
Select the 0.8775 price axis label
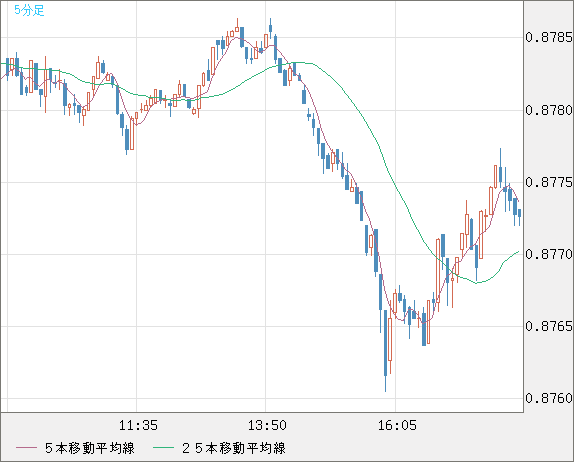tap(549, 182)
